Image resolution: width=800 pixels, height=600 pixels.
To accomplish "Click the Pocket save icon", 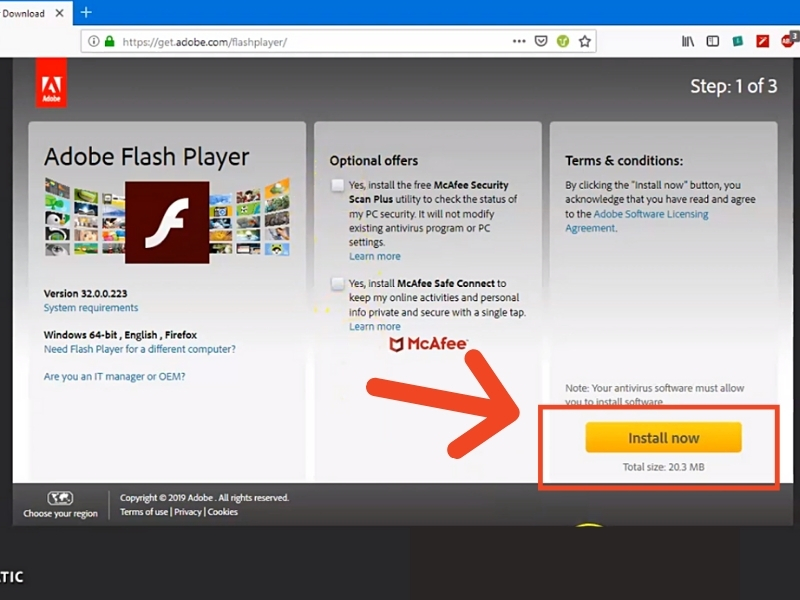I will 541,41.
